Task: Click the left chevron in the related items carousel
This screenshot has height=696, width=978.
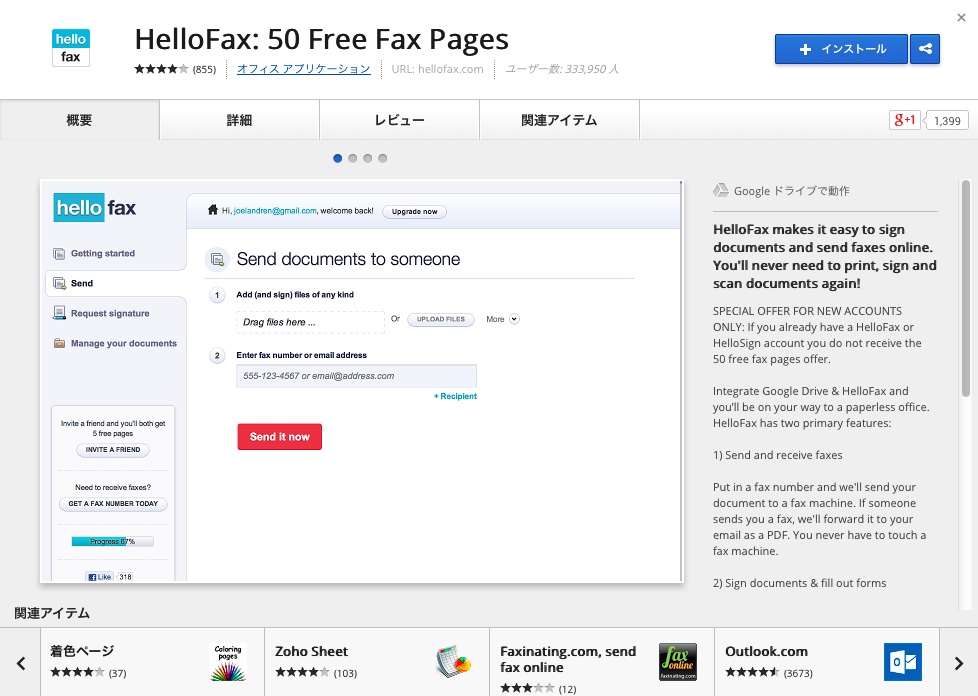Action: pos(20,662)
